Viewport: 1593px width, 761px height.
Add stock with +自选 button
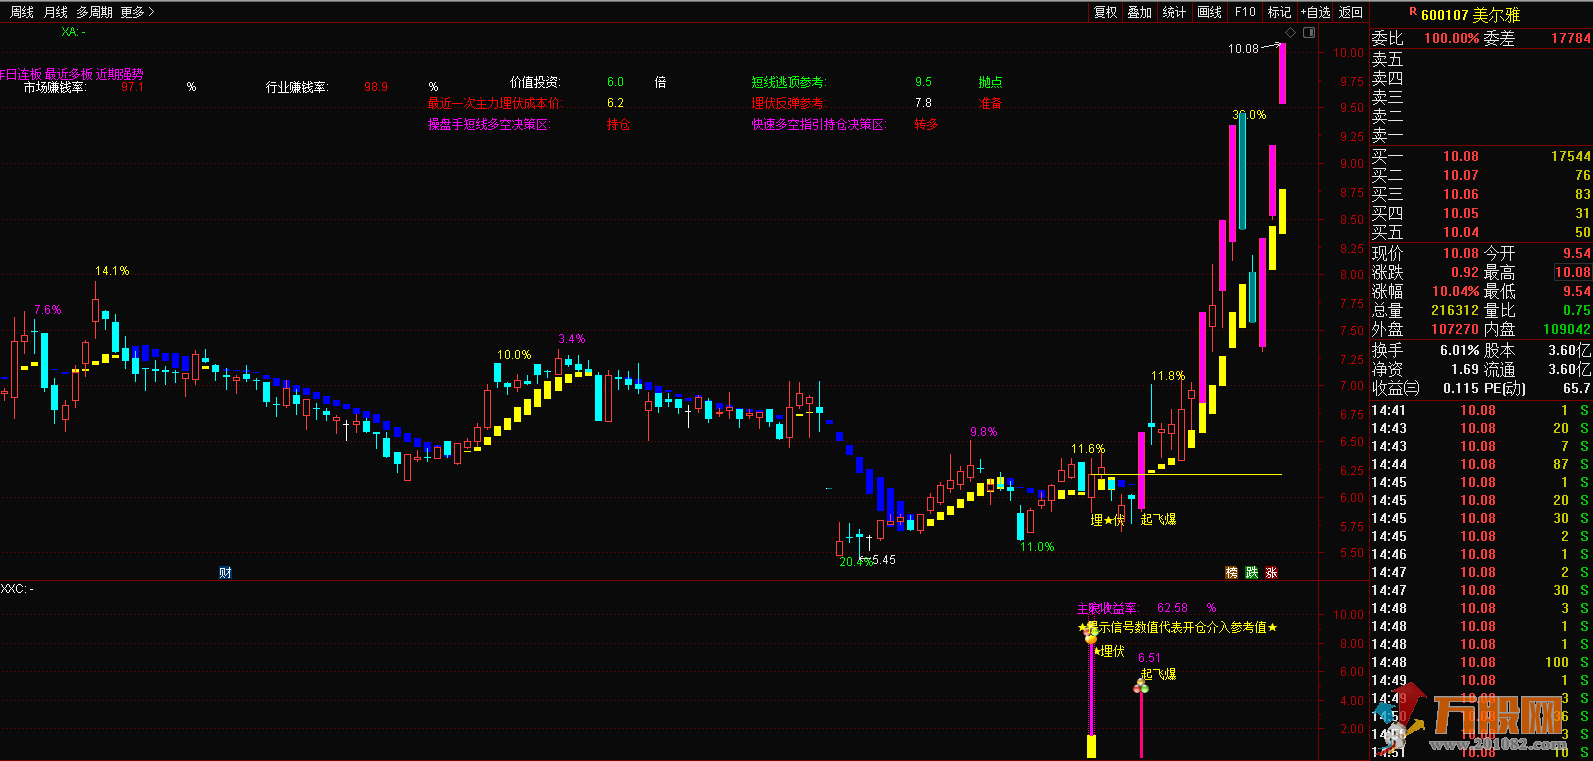1315,12
